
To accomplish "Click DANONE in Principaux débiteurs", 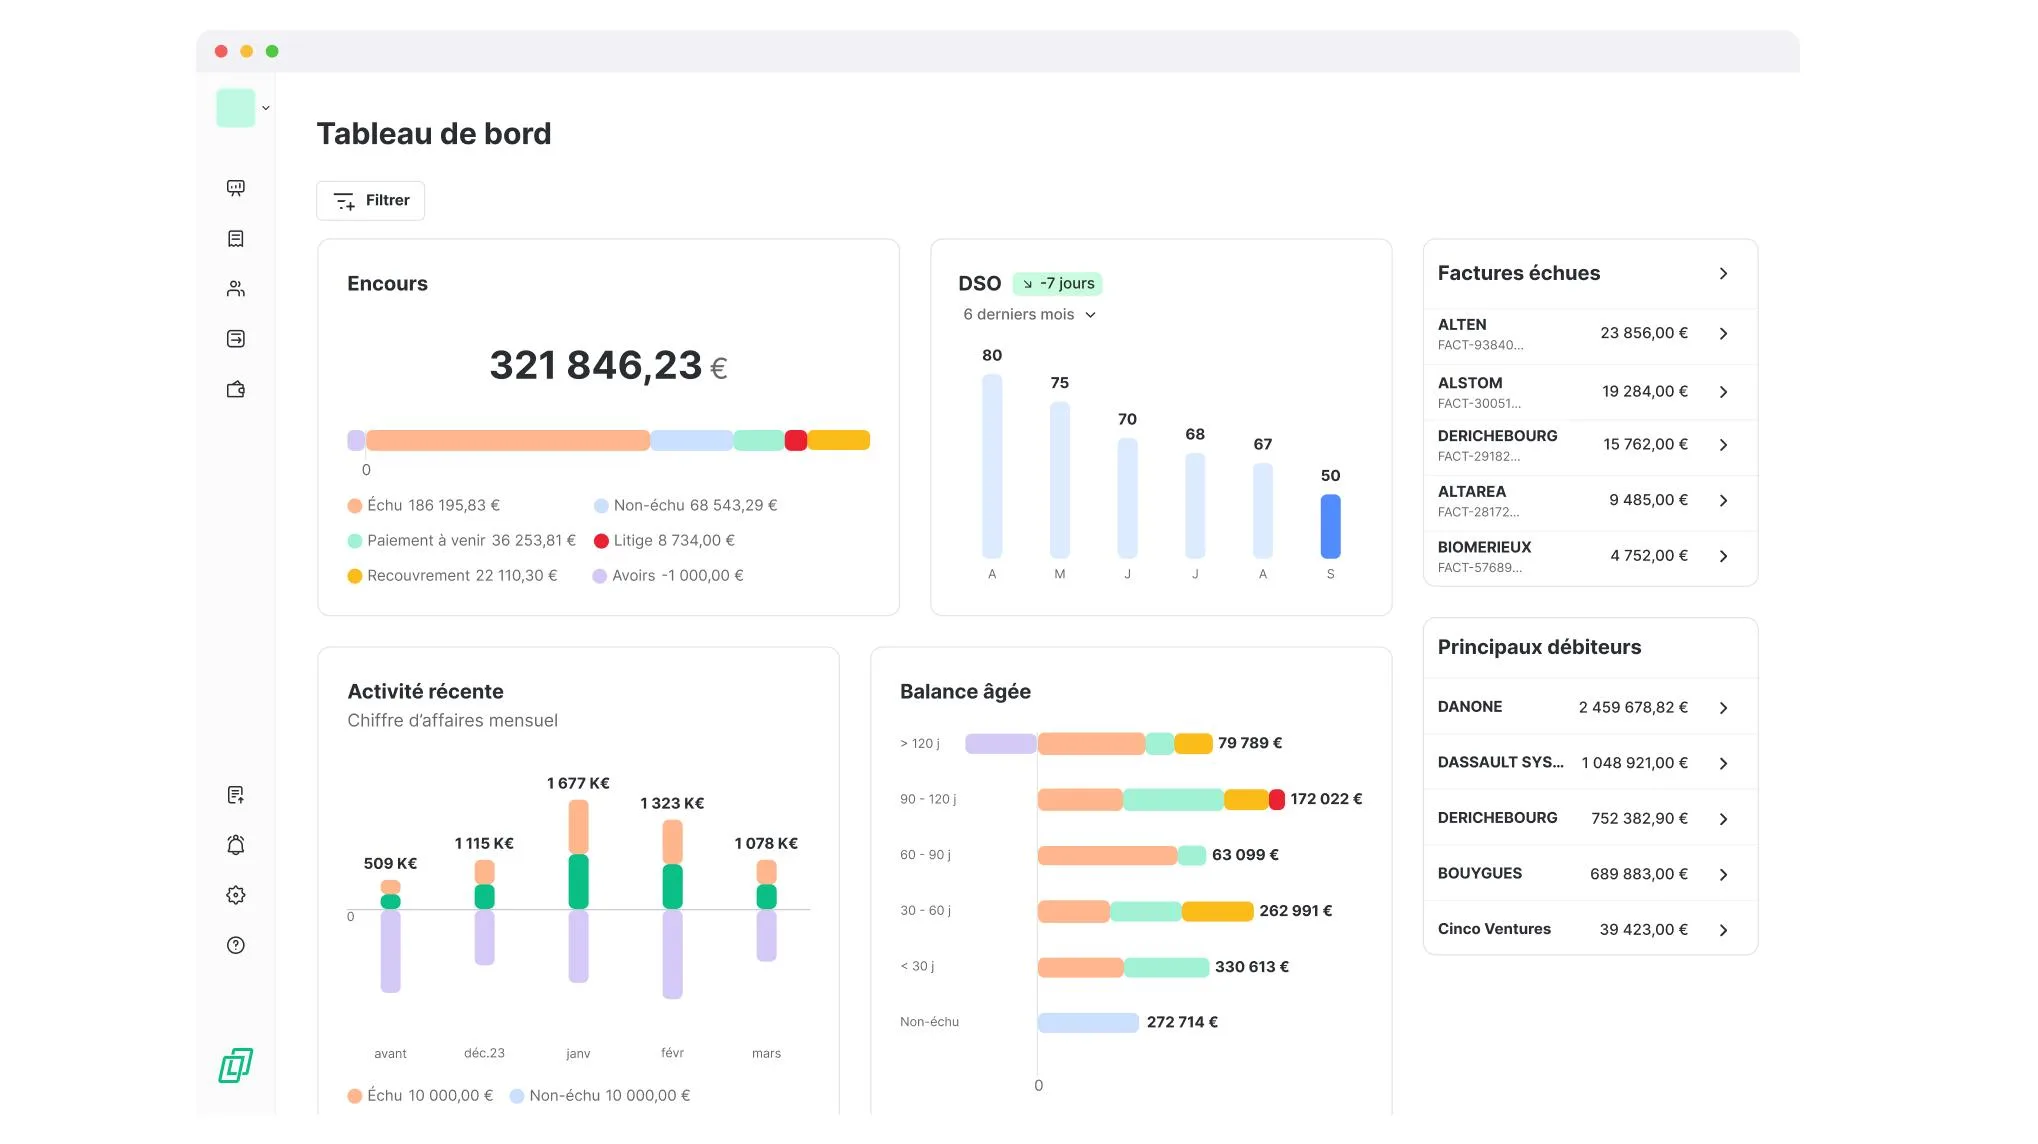I will pos(1470,707).
